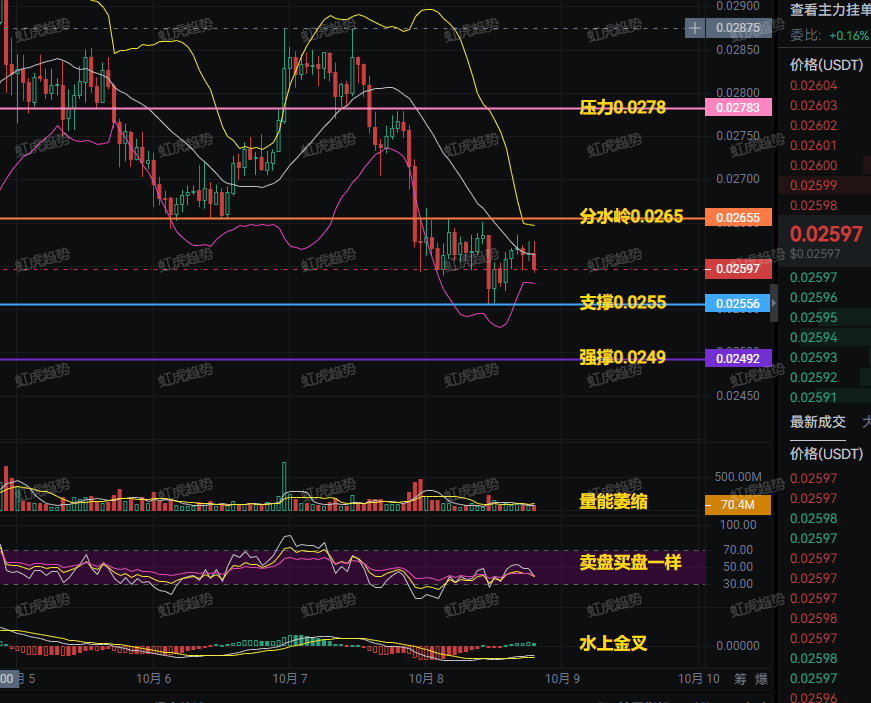
Task: Click the 10月 6 date on time axis
Action: click(x=154, y=679)
